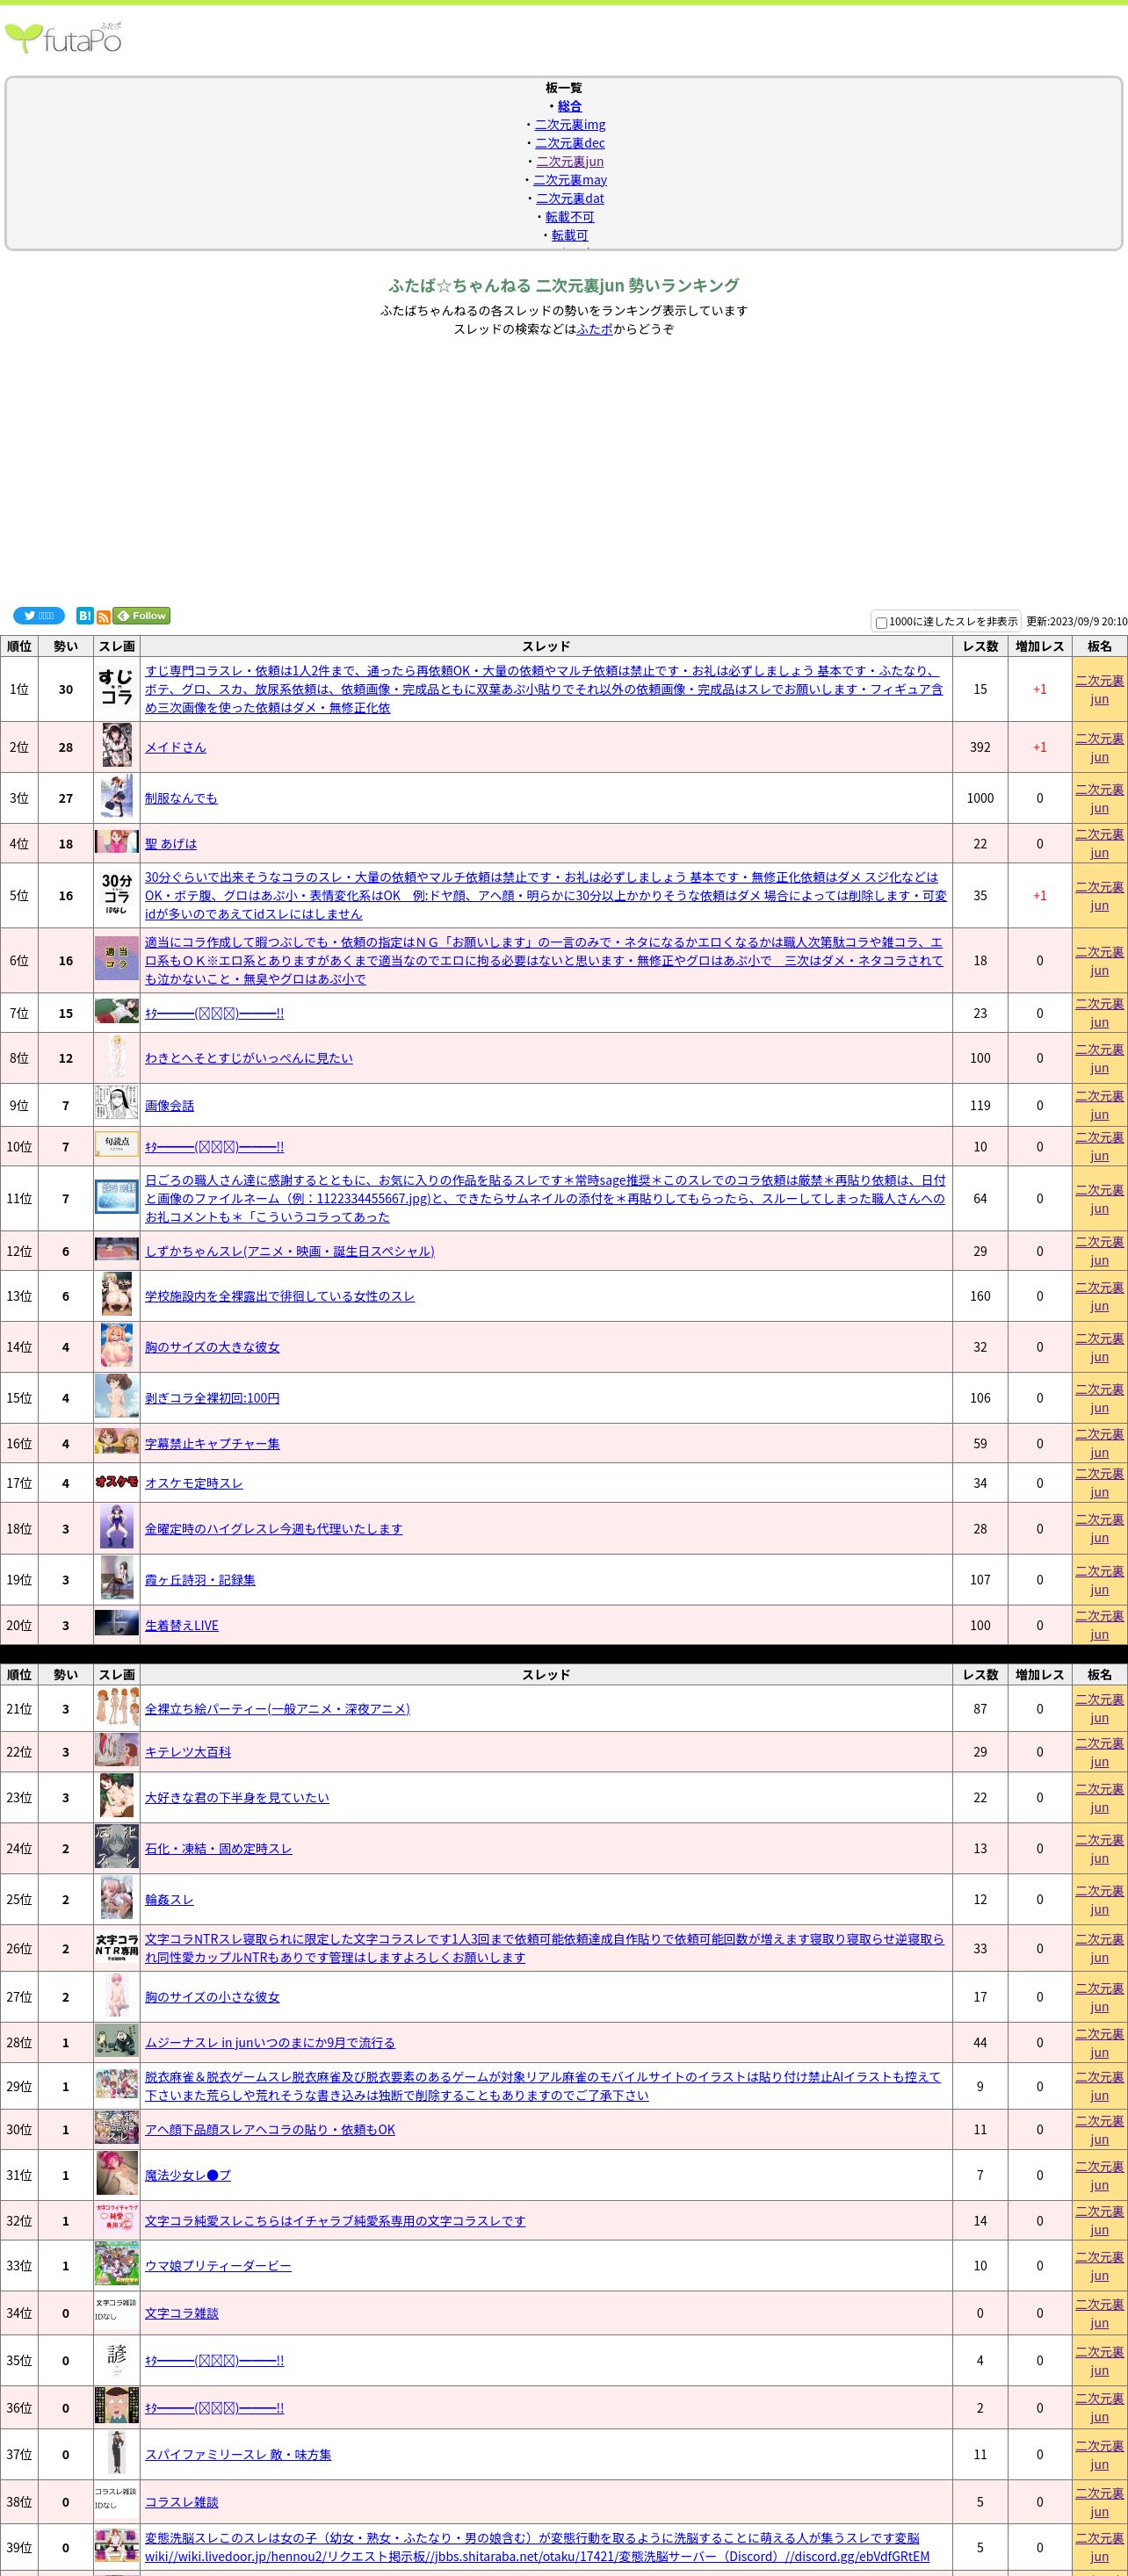Click 二次元裏jun board name in rank 20 row
The height and width of the screenshot is (2576, 1128).
coord(1099,1625)
